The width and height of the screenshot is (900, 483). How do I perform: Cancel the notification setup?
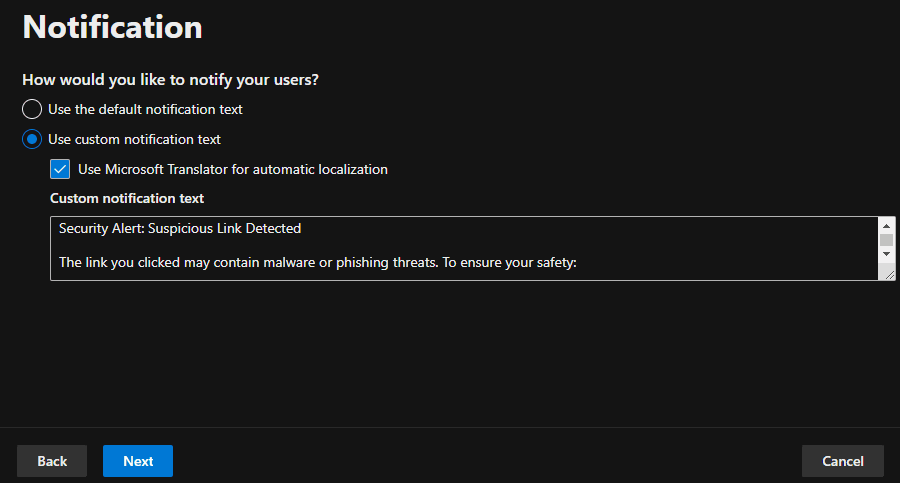[842, 461]
